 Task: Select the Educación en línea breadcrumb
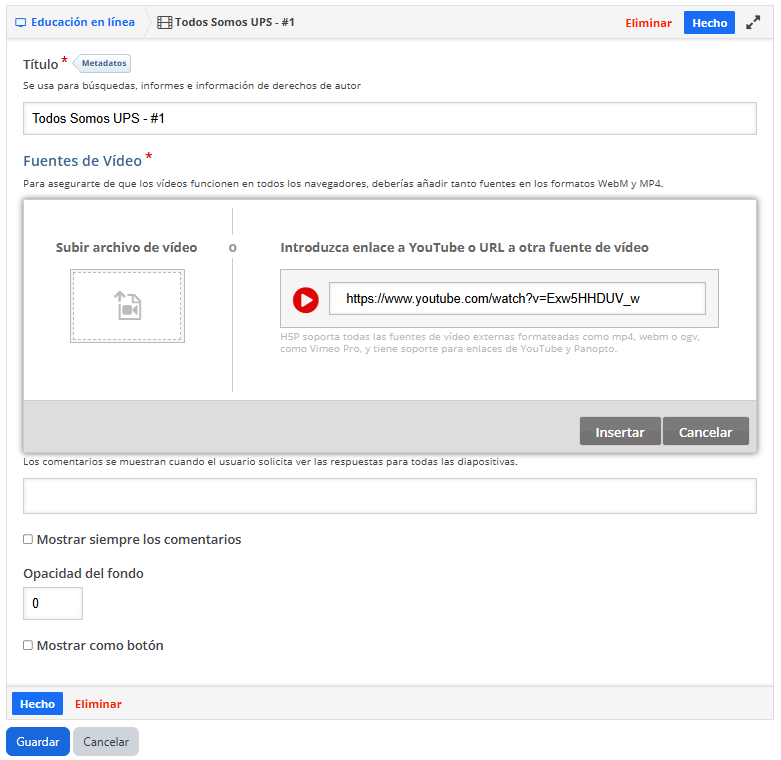pos(82,22)
